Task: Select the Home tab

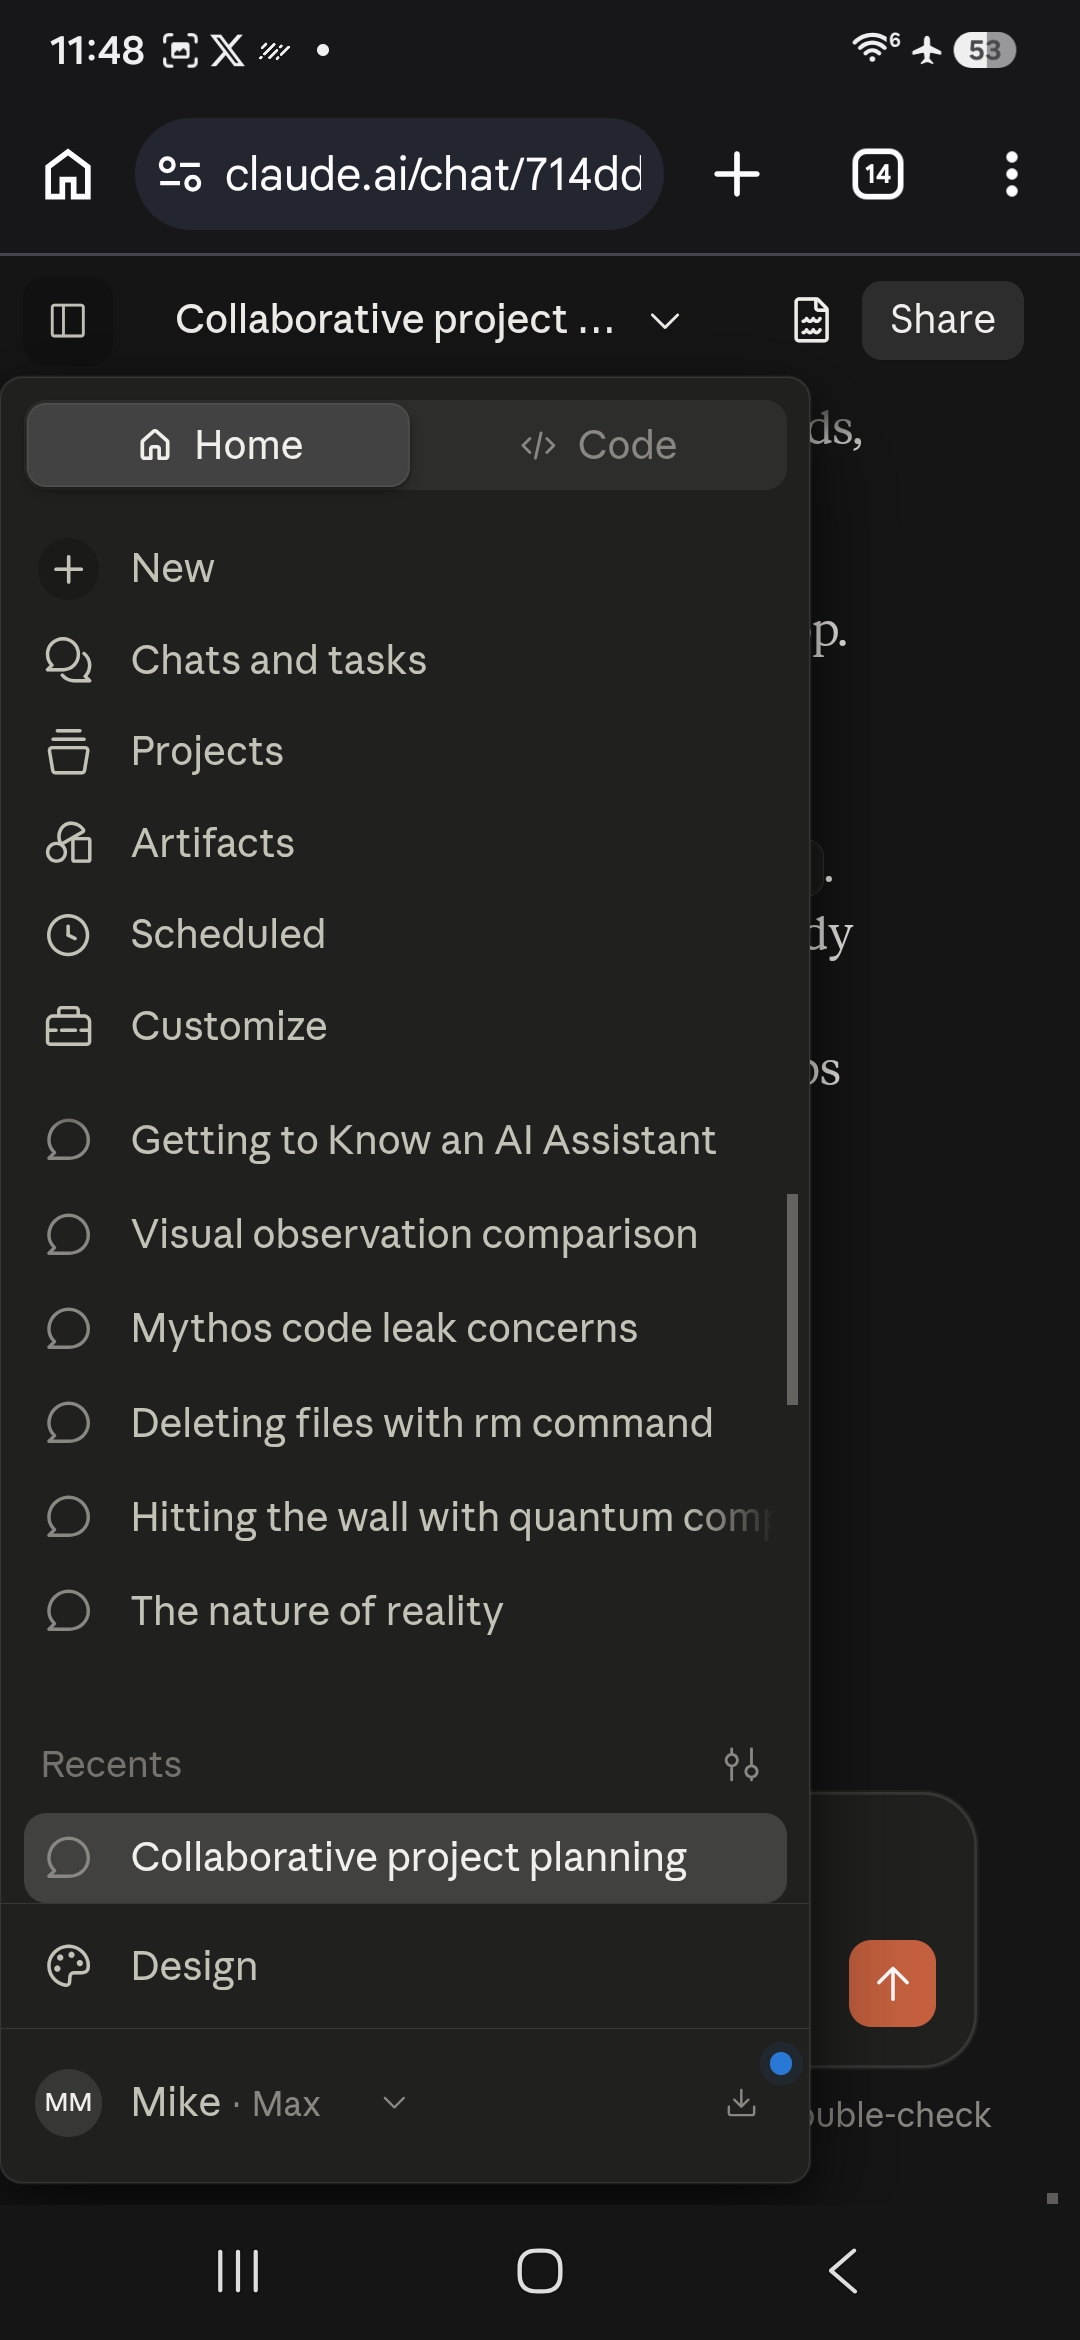Action: [x=218, y=445]
